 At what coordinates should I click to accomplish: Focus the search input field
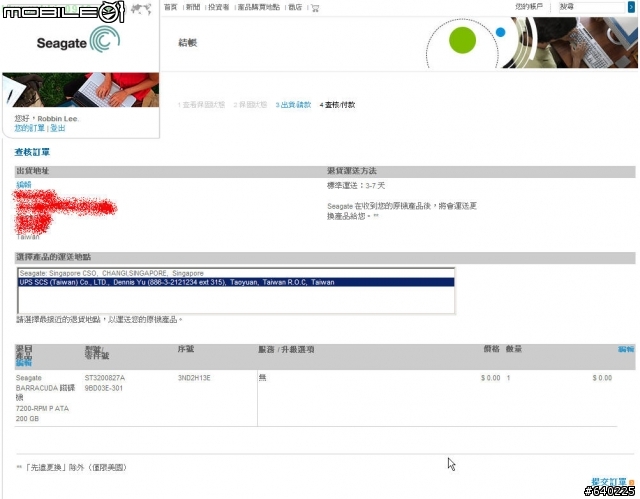pyautogui.click(x=592, y=7)
